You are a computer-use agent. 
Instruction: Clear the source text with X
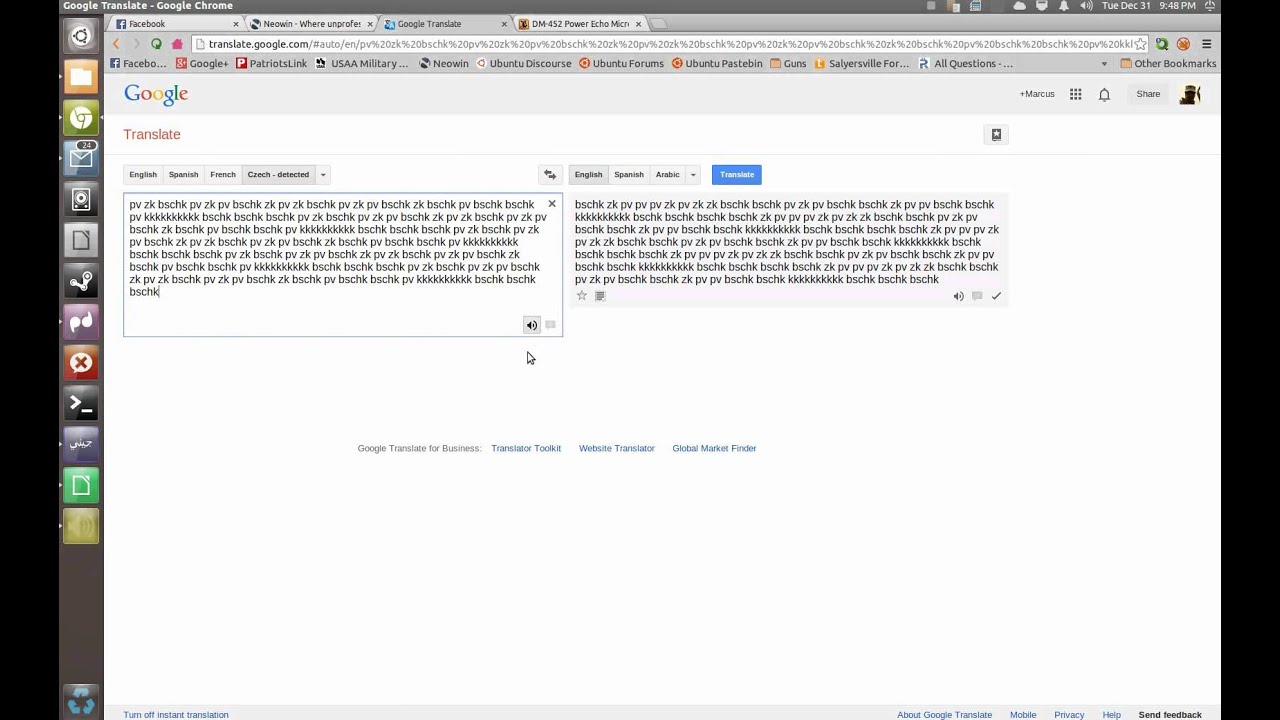(x=551, y=204)
